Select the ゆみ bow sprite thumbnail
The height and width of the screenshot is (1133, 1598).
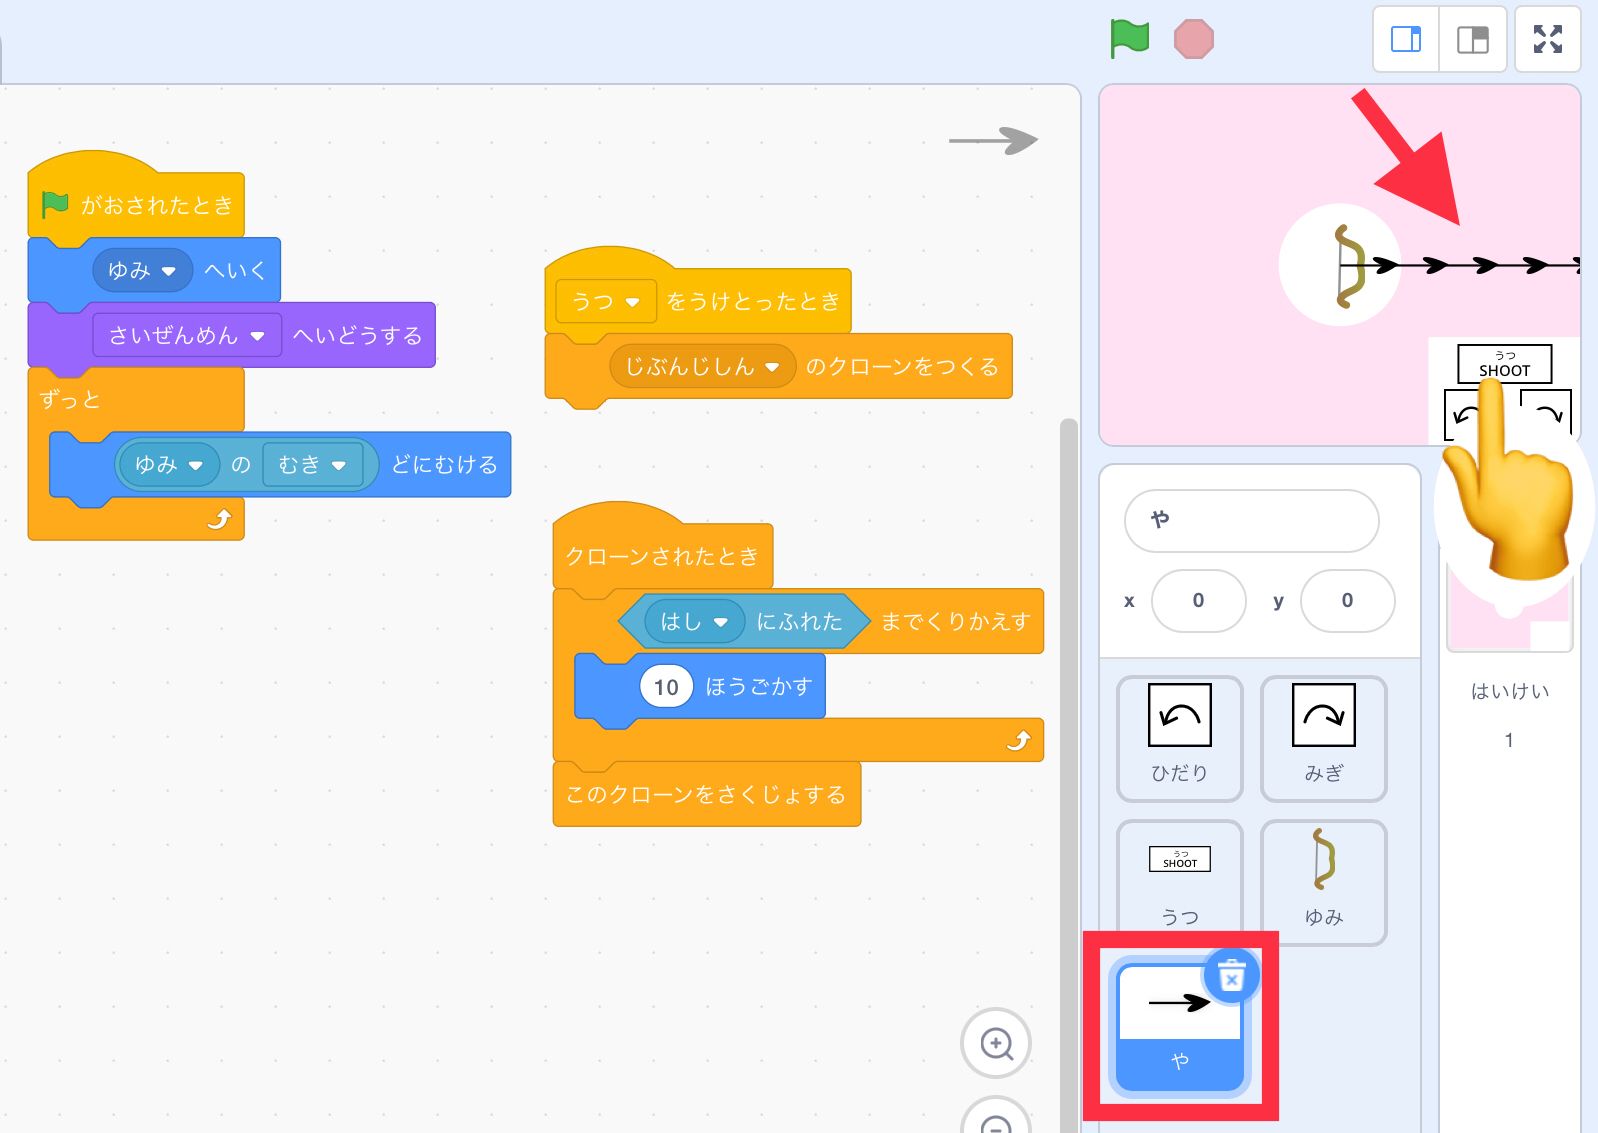[x=1323, y=882]
